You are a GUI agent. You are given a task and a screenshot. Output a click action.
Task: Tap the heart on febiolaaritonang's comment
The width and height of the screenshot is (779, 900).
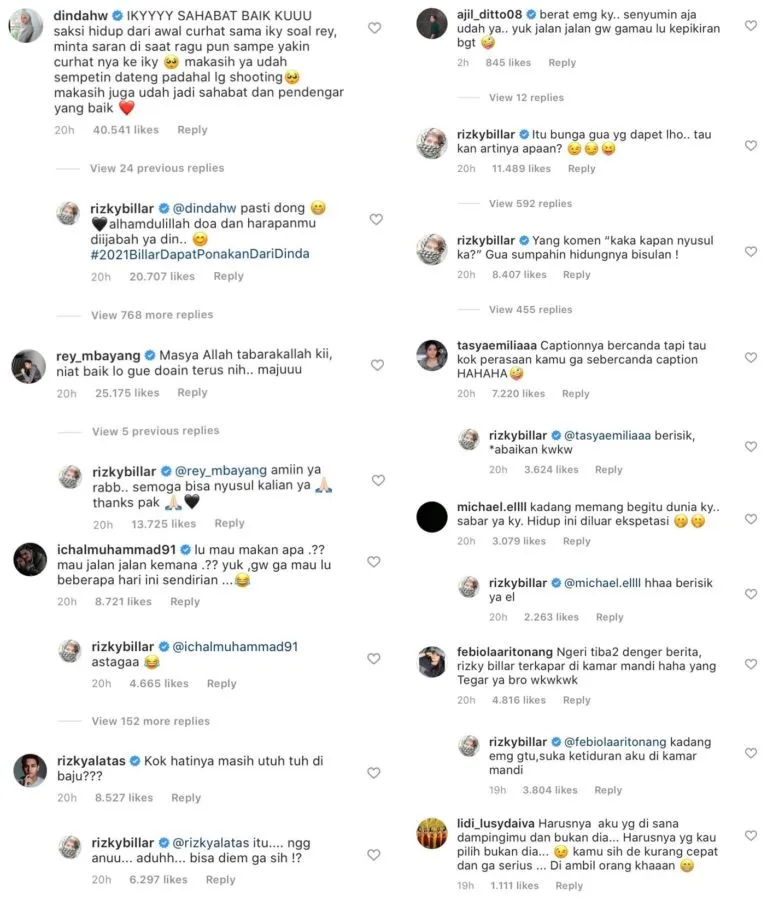[751, 664]
